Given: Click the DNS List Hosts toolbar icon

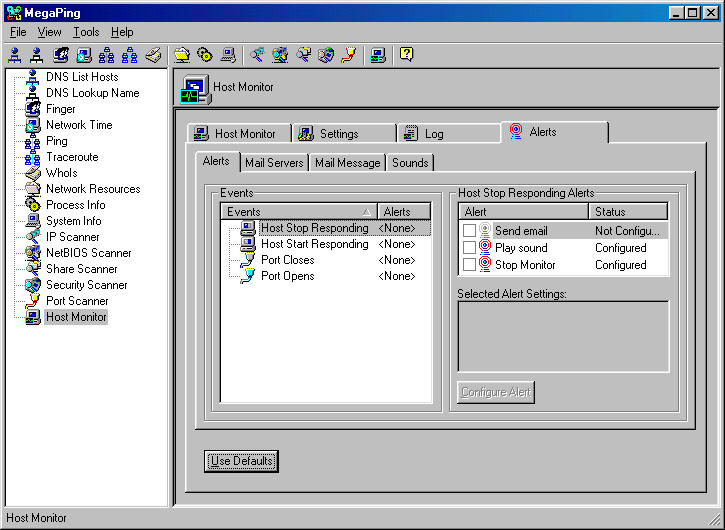Looking at the screenshot, I should click(15, 55).
